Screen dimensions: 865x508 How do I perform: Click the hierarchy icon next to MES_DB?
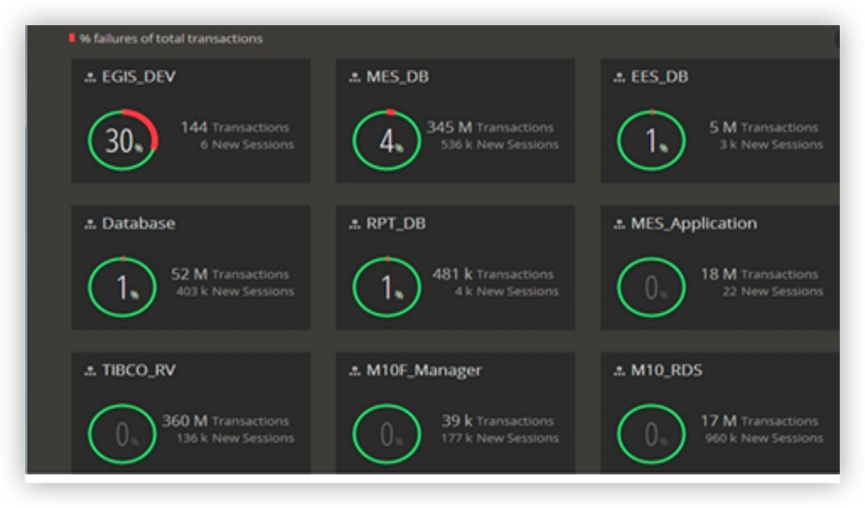[x=355, y=78]
